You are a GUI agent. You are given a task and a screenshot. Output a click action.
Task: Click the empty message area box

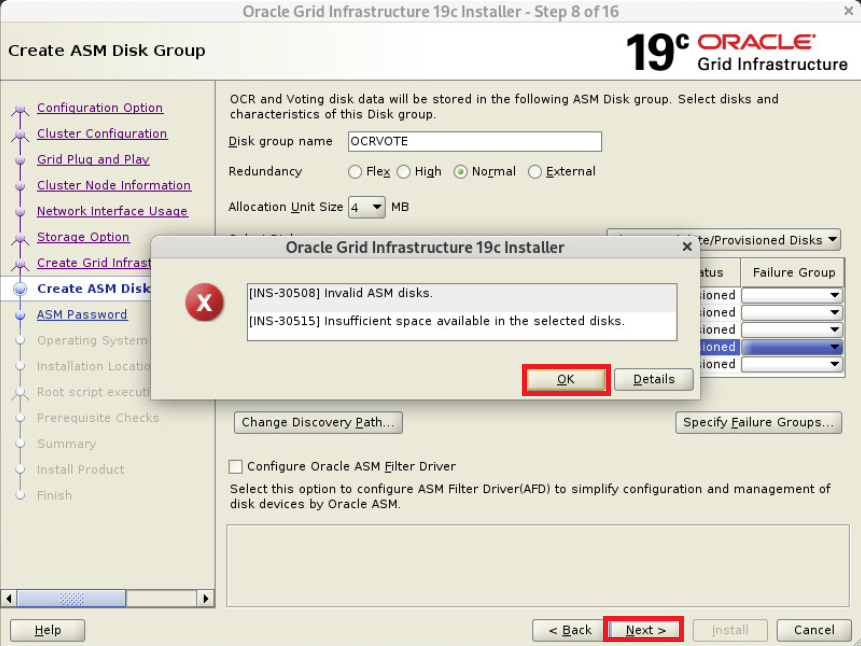tap(538, 565)
